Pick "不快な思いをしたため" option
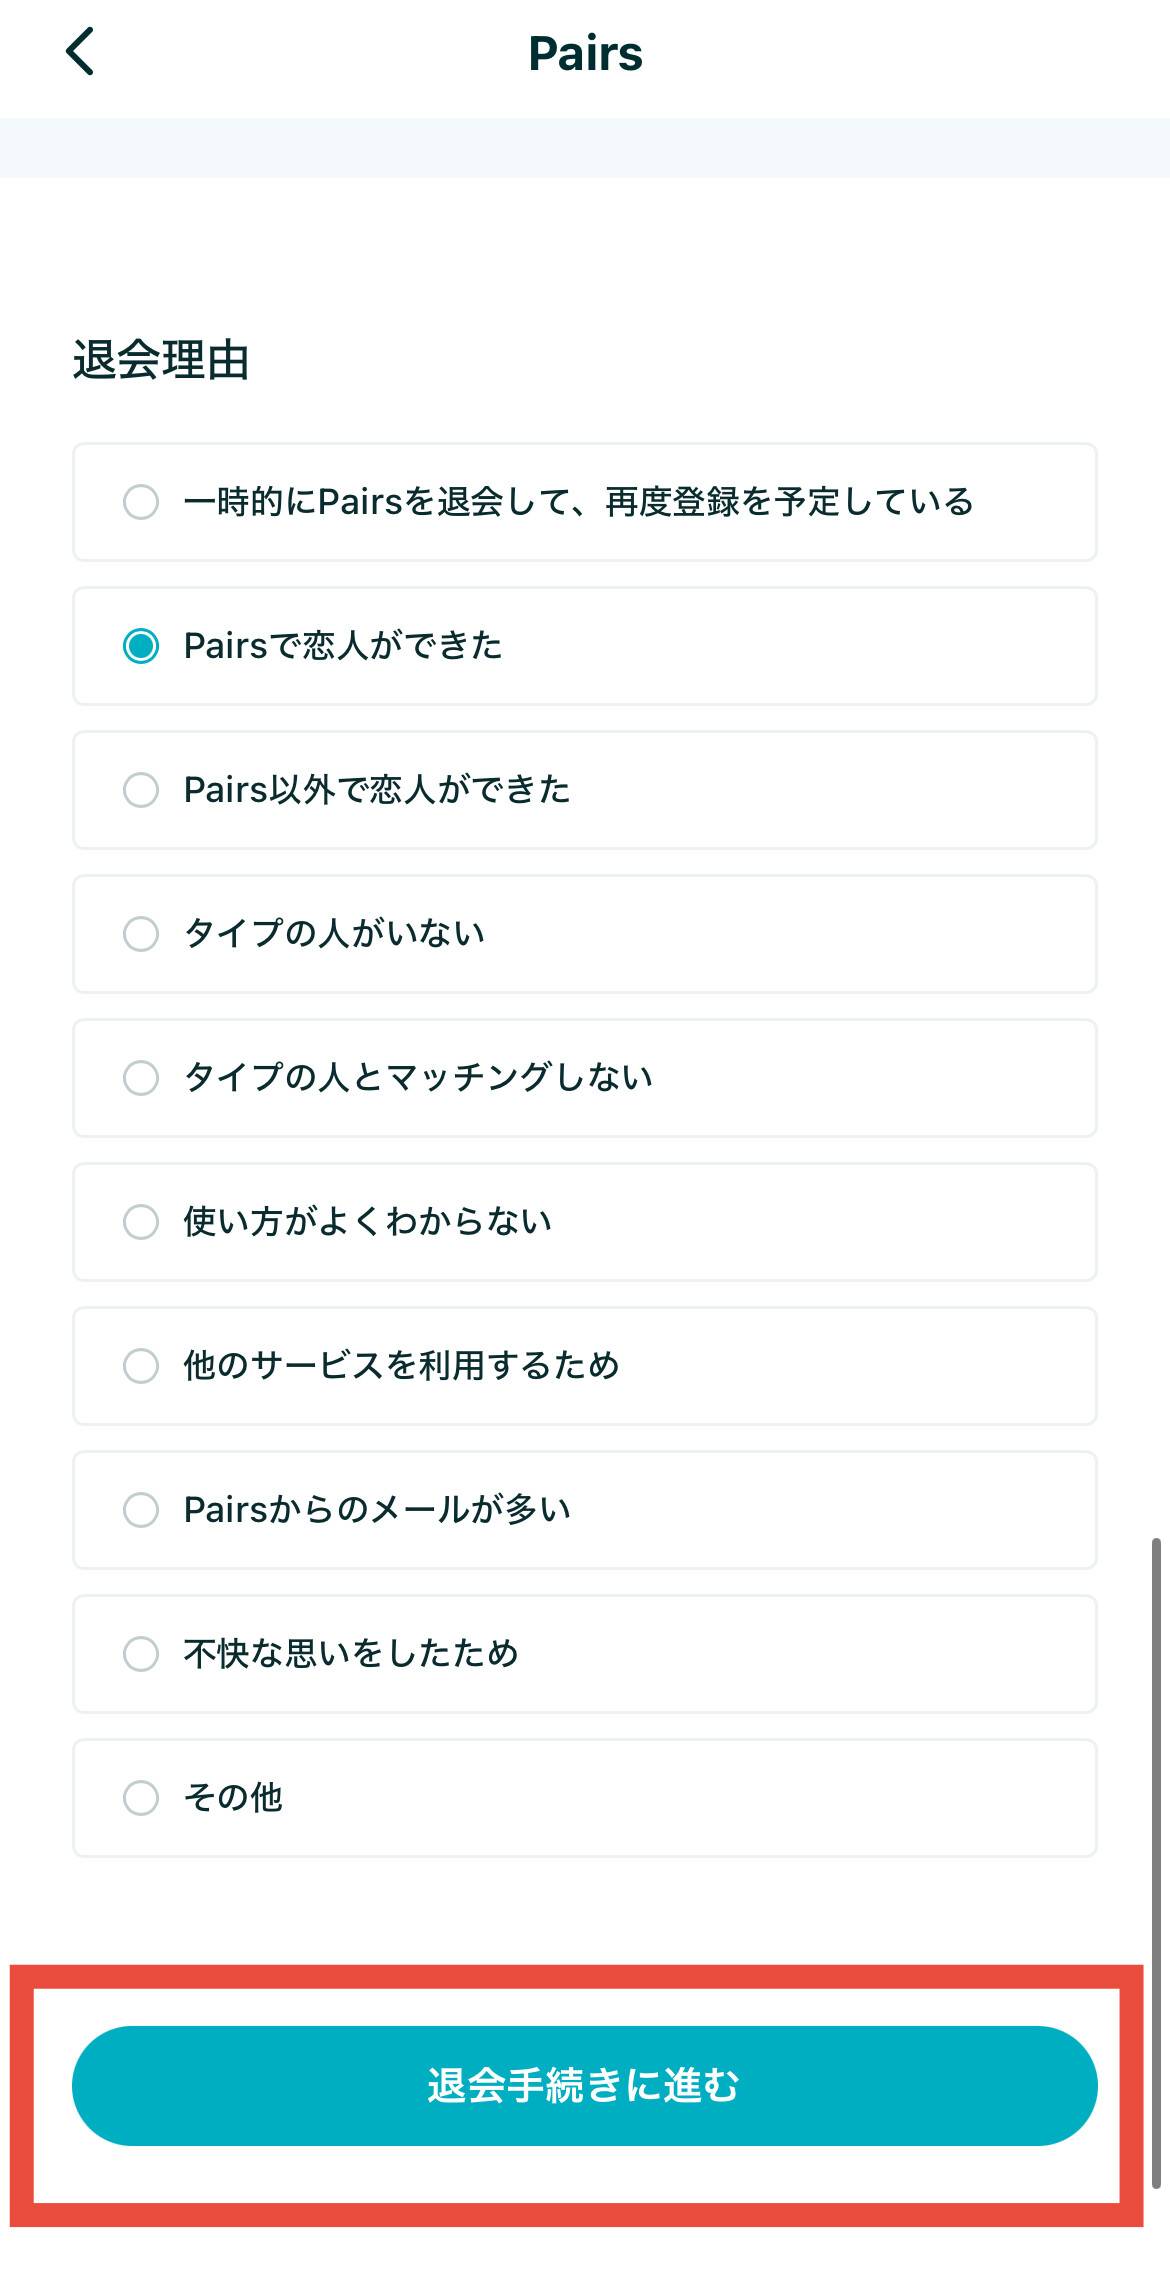This screenshot has width=1170, height=2294. pyautogui.click(x=141, y=1654)
